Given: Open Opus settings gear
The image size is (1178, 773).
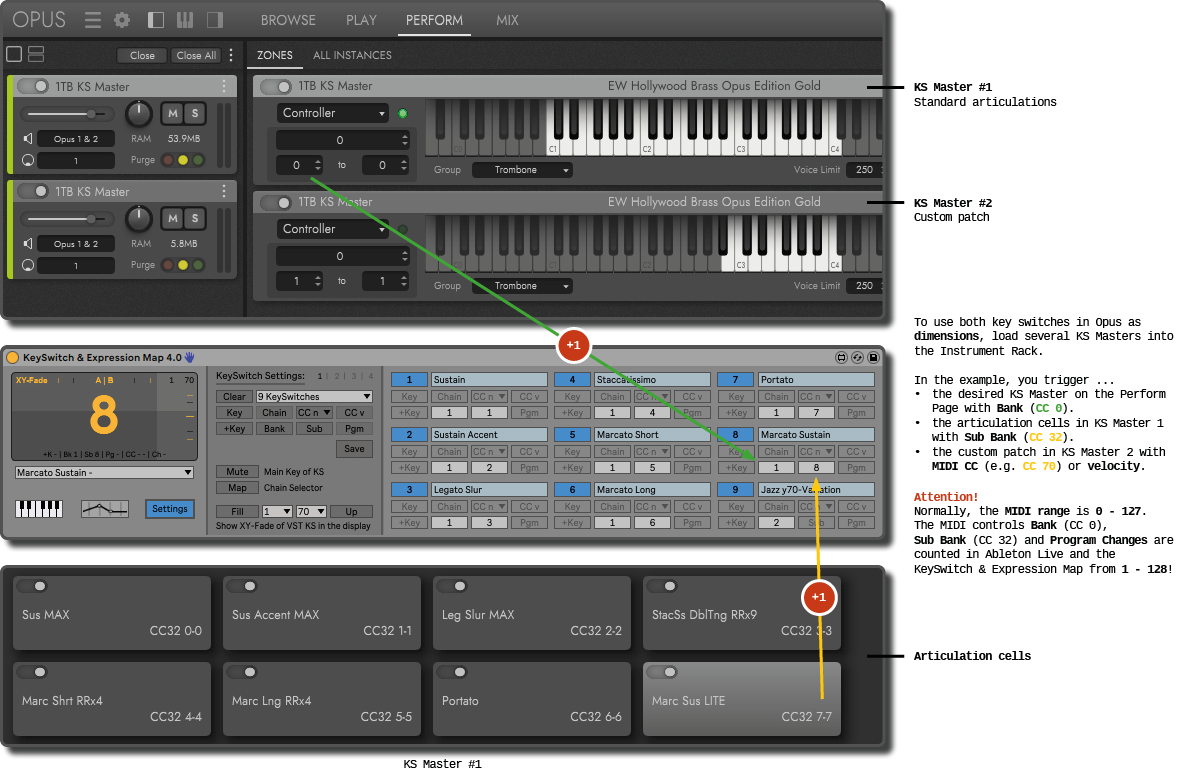Looking at the screenshot, I should (122, 20).
